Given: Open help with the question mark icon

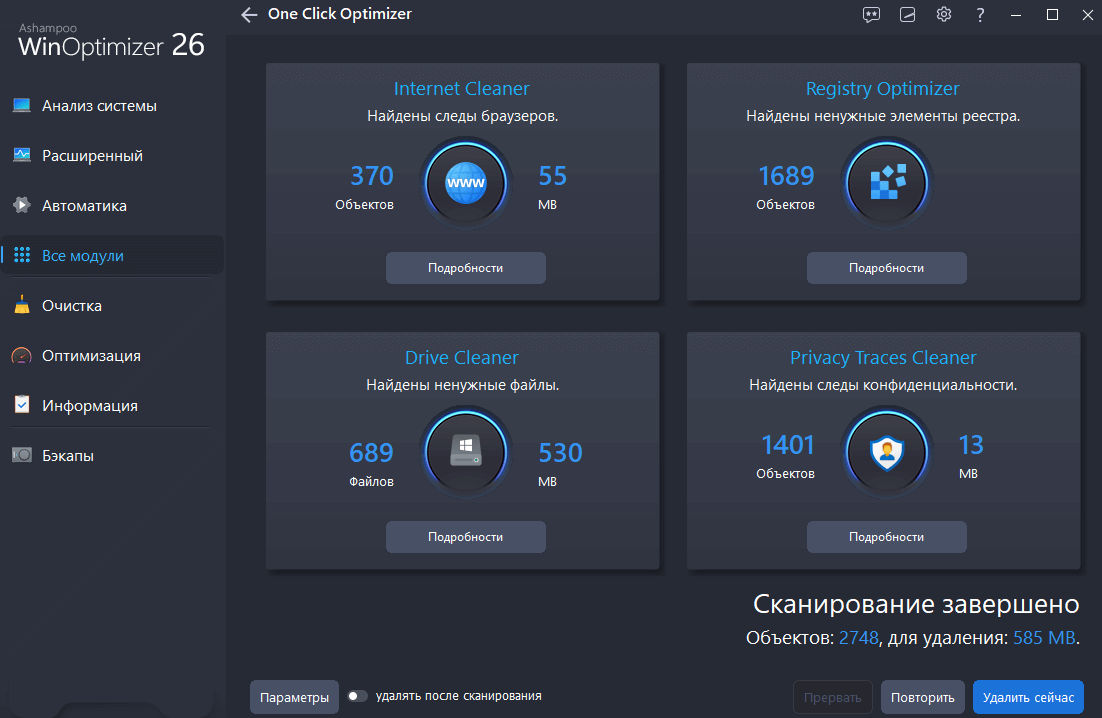Looking at the screenshot, I should tap(980, 15).
